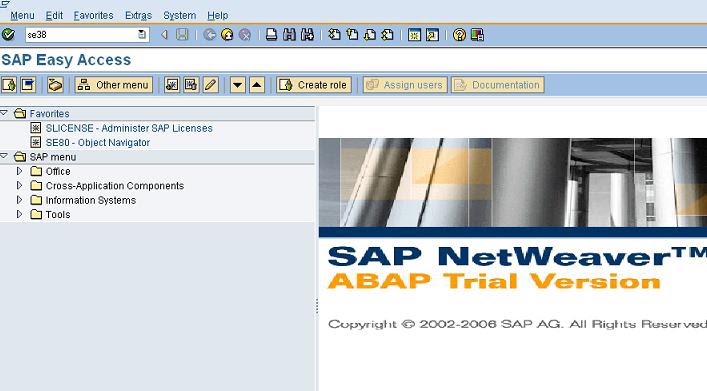Click the Print icon
Screen dimensions: 707x391
pos(271,35)
